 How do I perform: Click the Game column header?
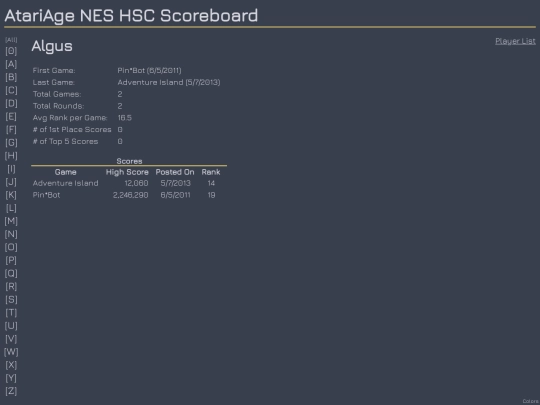tap(65, 172)
